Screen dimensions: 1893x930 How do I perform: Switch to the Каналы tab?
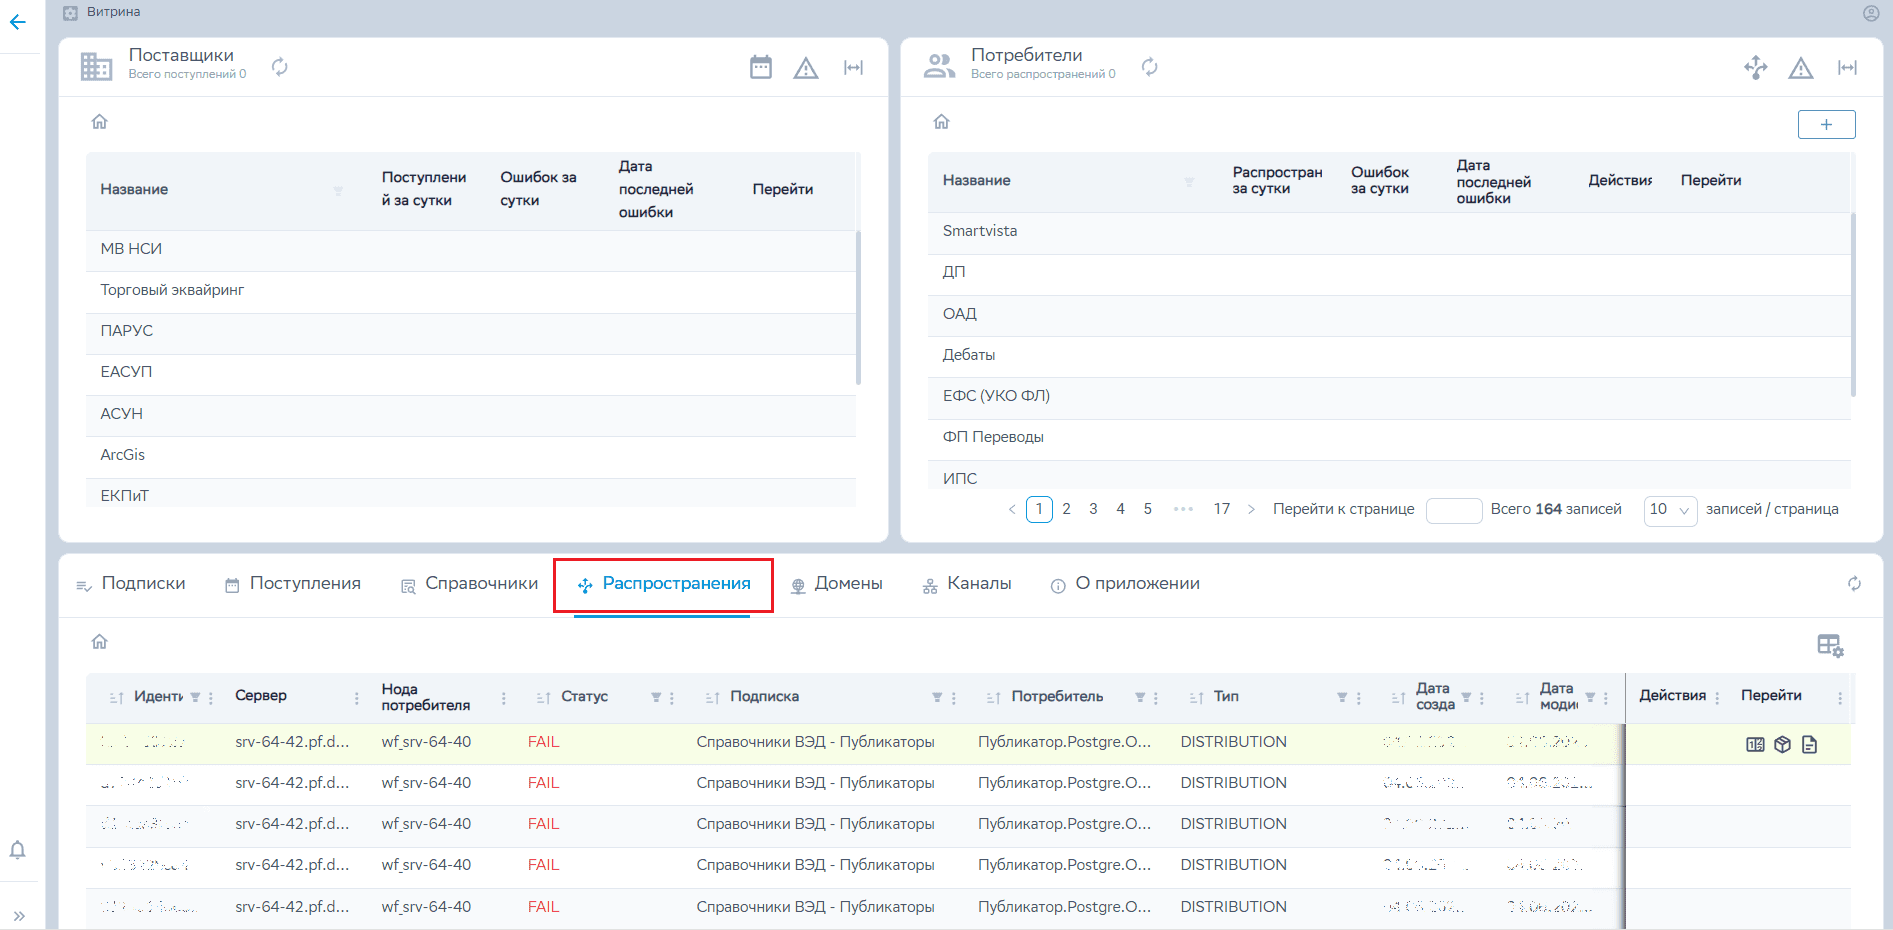pos(967,584)
